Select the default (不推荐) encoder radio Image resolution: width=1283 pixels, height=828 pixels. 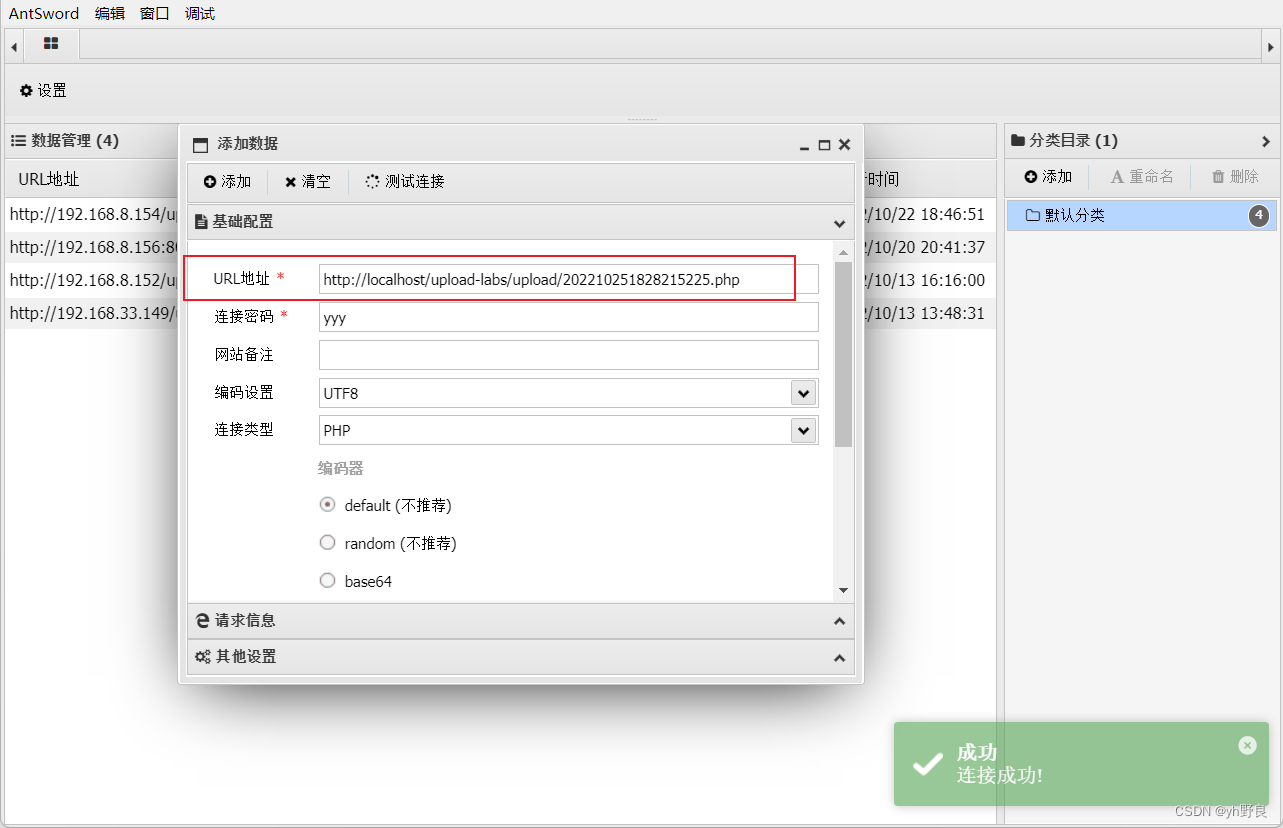(327, 505)
